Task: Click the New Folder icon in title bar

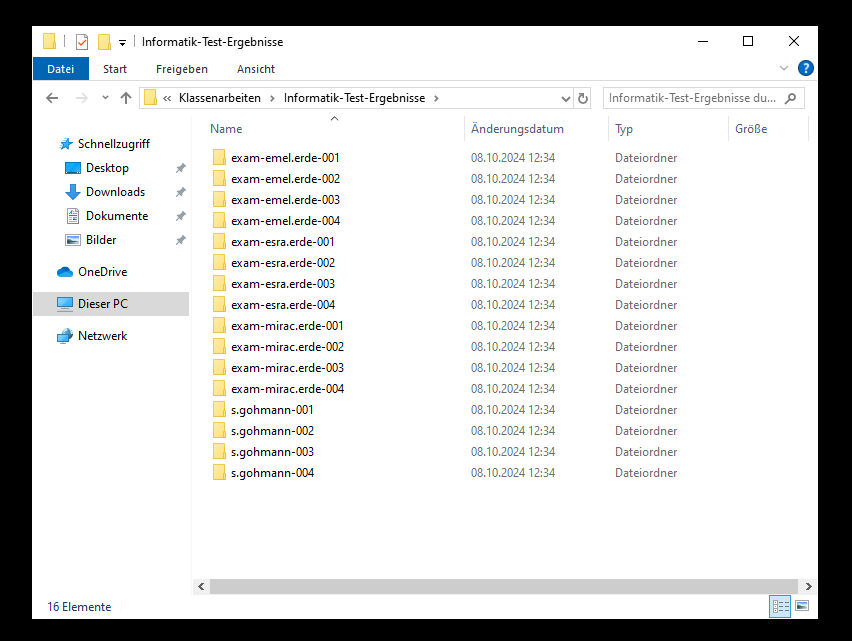Action: click(104, 42)
